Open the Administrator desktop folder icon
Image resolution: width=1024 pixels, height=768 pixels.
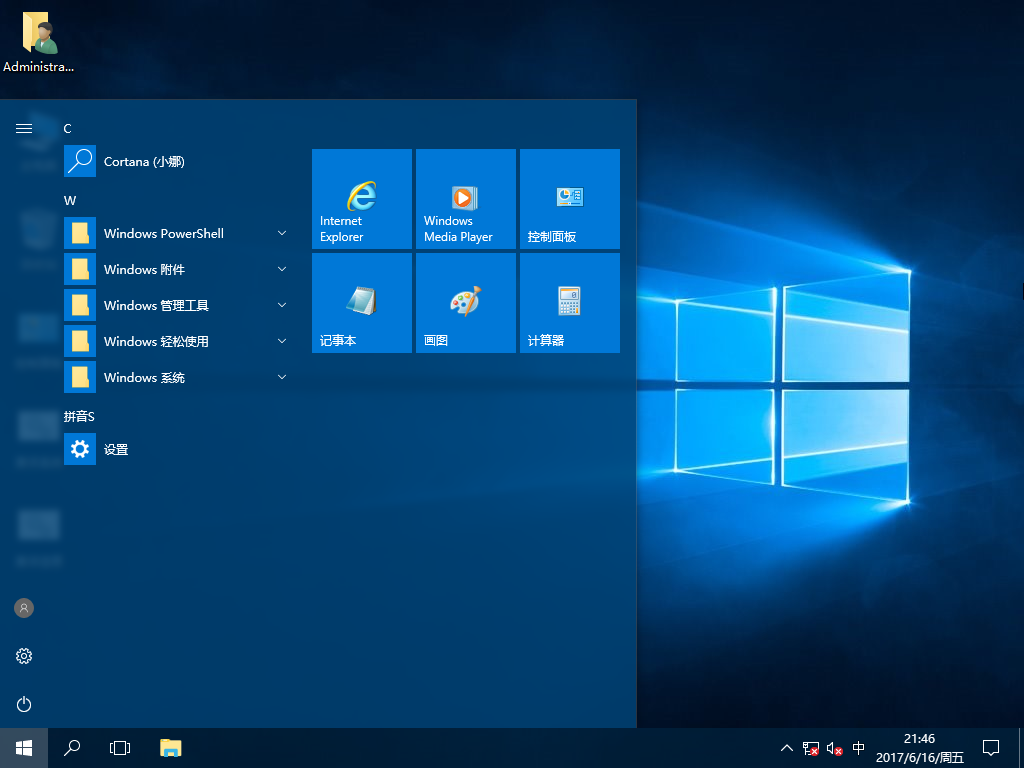pos(39,41)
